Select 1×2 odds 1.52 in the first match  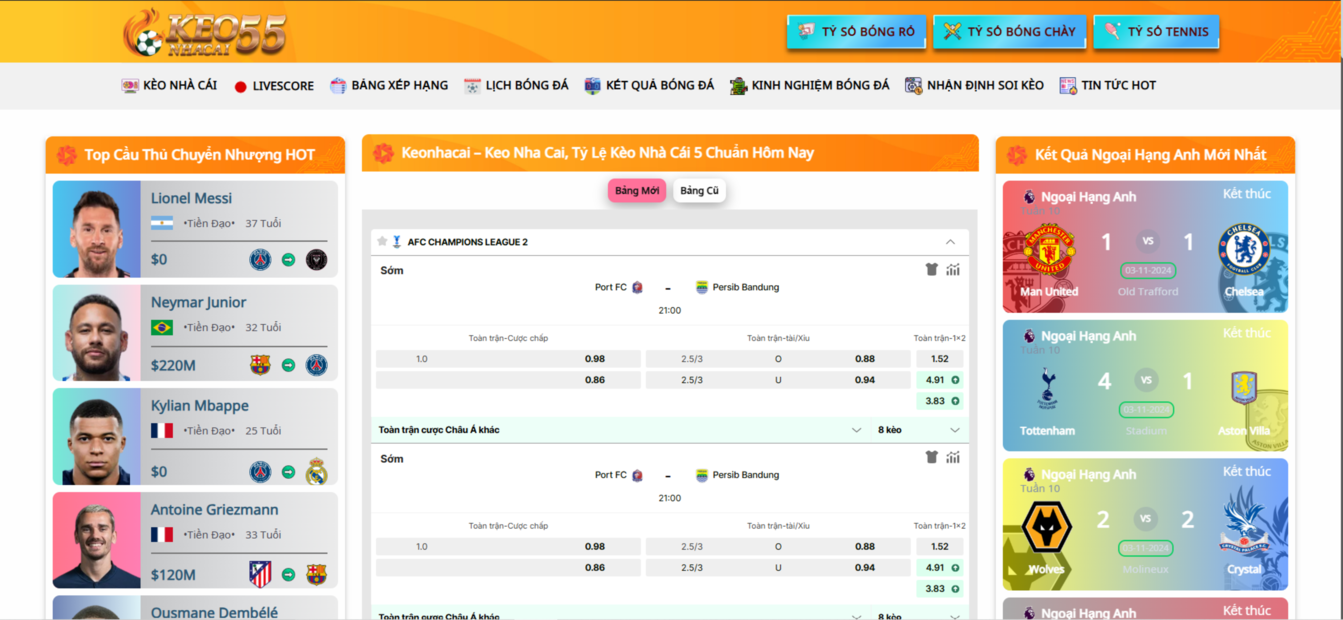(939, 359)
